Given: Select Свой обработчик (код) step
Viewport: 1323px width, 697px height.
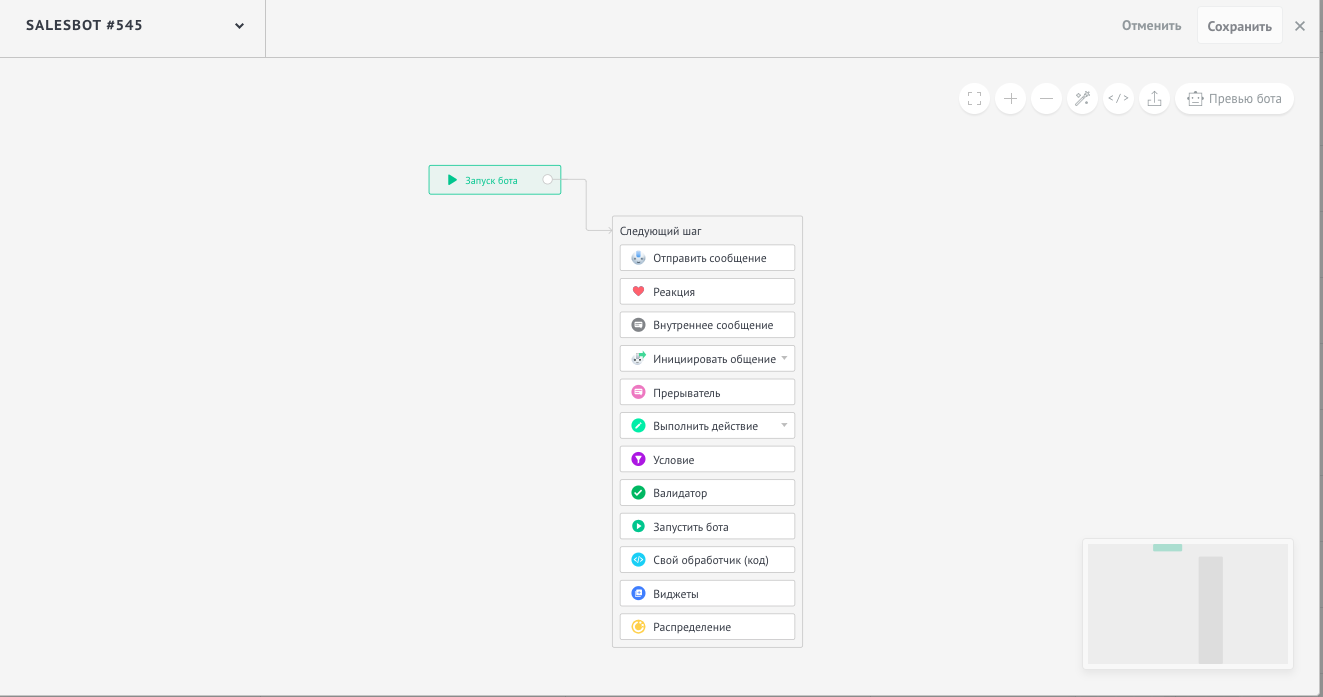Looking at the screenshot, I should tap(707, 560).
